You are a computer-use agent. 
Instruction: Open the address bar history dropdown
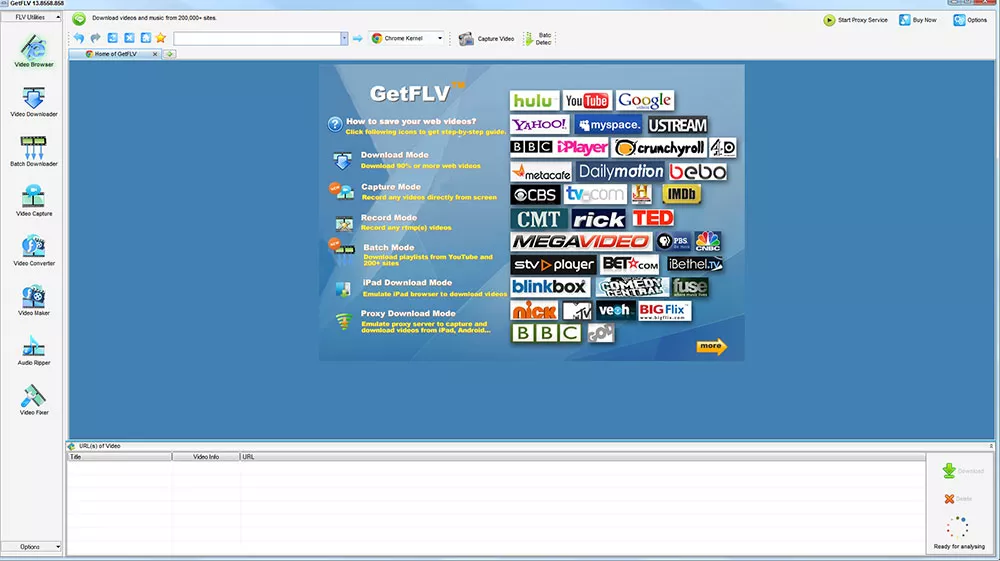coord(344,38)
